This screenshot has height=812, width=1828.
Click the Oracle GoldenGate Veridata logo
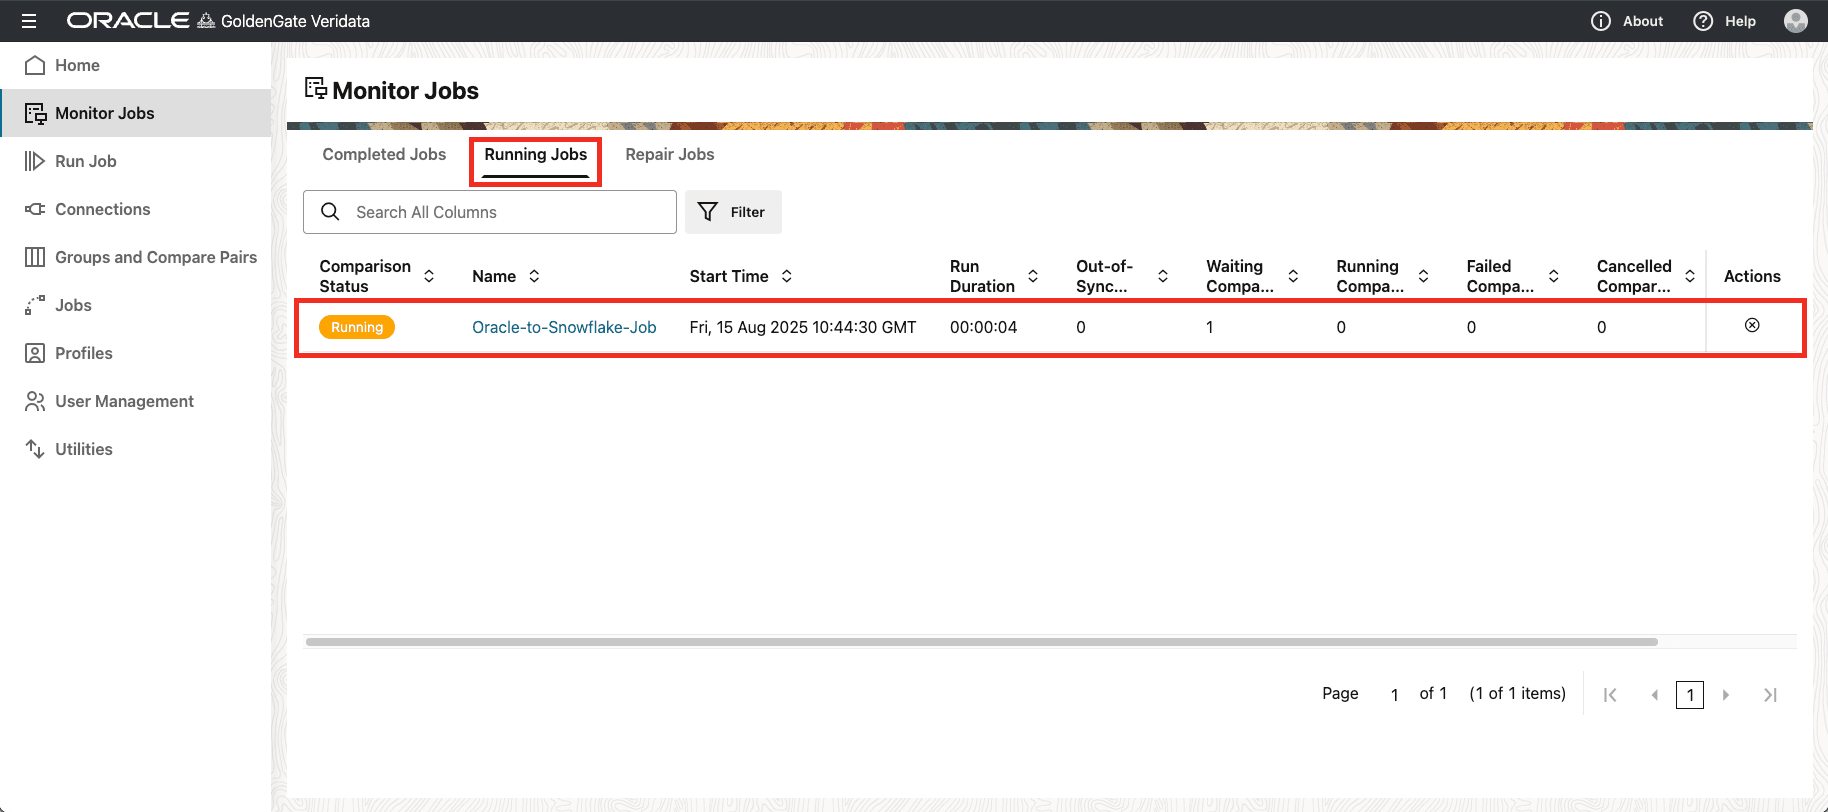tap(218, 21)
